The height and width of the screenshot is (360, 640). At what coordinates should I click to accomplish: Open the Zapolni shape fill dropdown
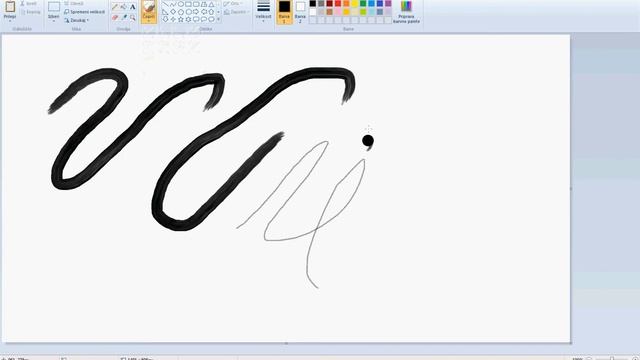click(x=237, y=12)
